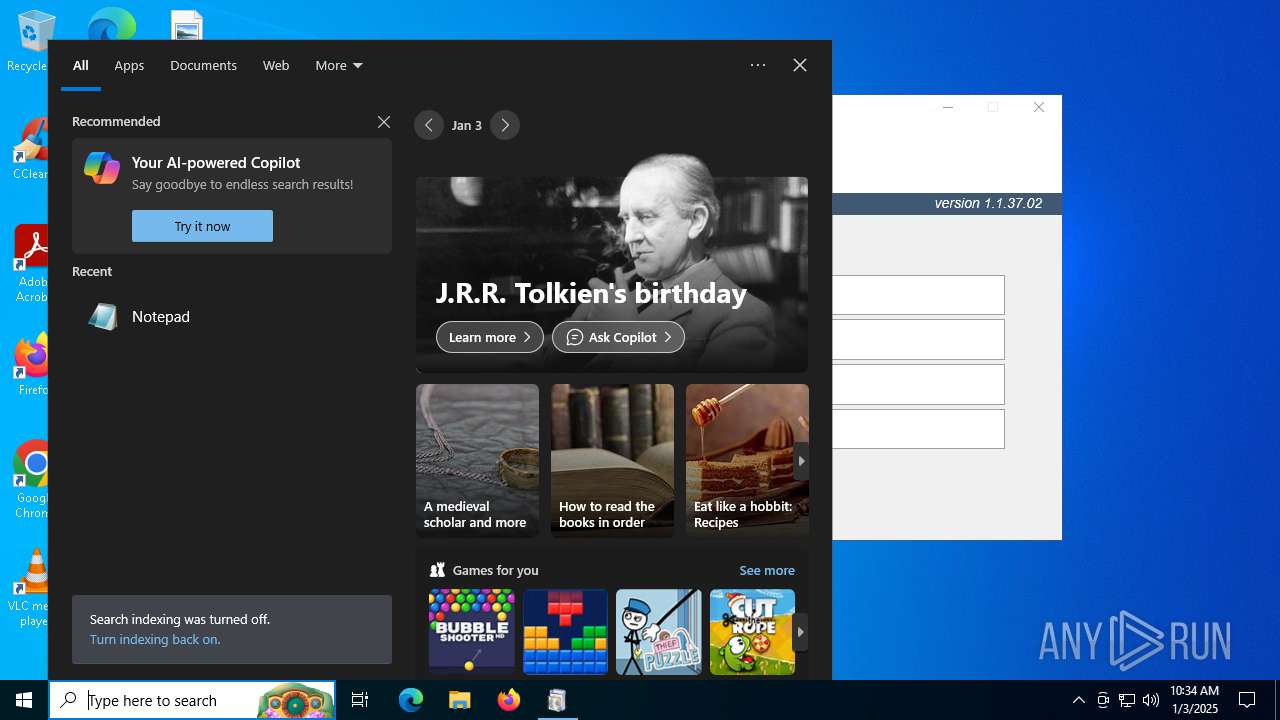The height and width of the screenshot is (720, 1280).
Task: Open Microsoft Edge from the taskbar
Action: tap(411, 700)
